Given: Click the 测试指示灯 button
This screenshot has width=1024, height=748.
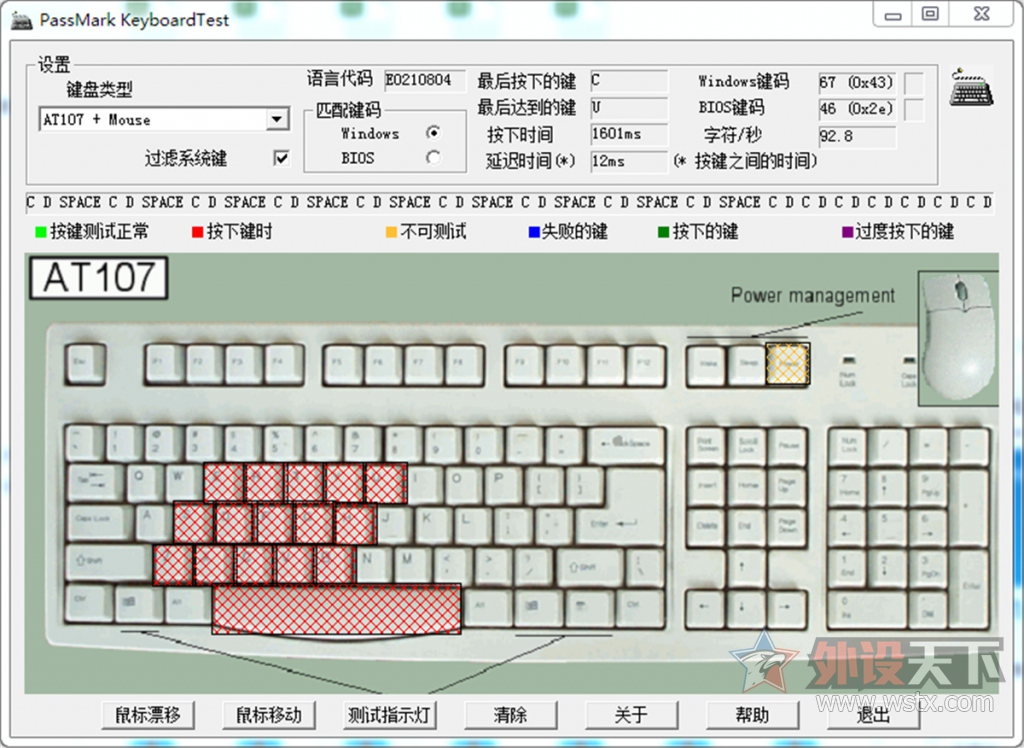Looking at the screenshot, I should tap(389, 715).
